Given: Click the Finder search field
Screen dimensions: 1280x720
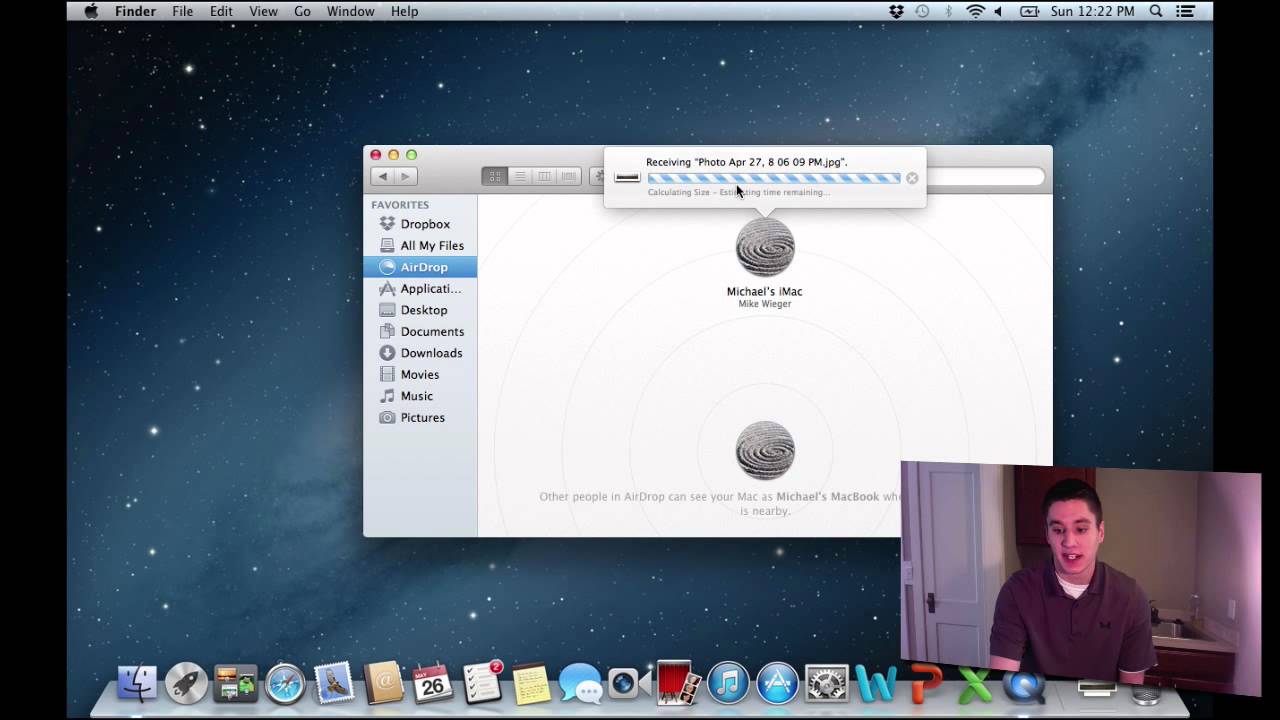Looking at the screenshot, I should (985, 177).
